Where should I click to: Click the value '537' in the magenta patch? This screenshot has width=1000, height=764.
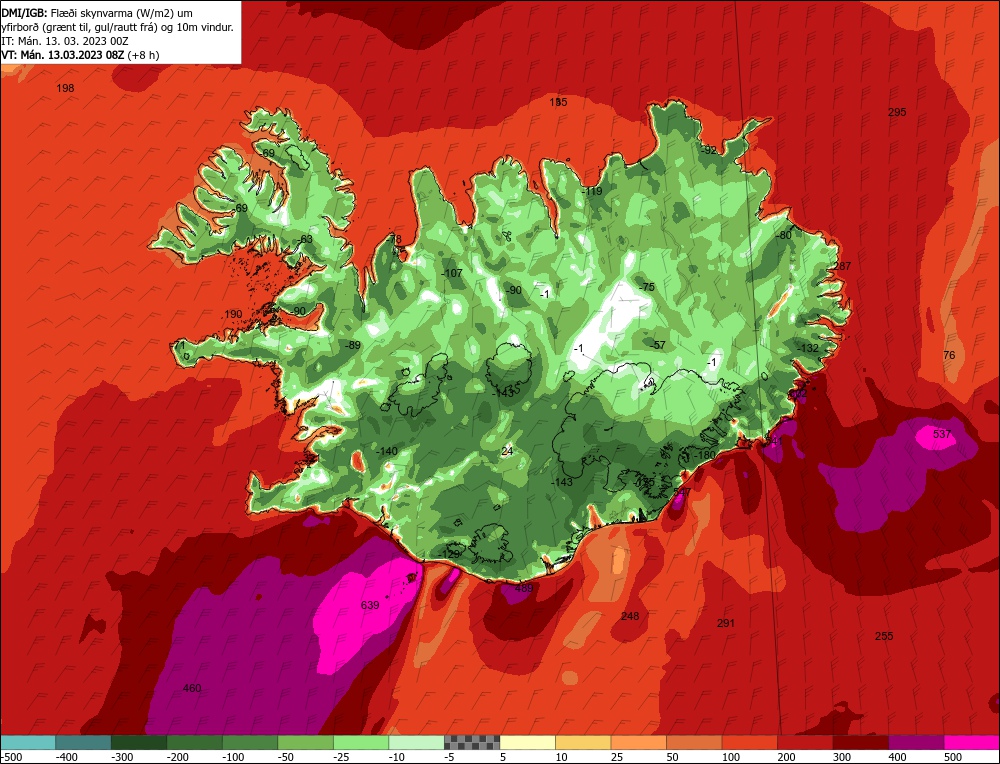coord(941,434)
